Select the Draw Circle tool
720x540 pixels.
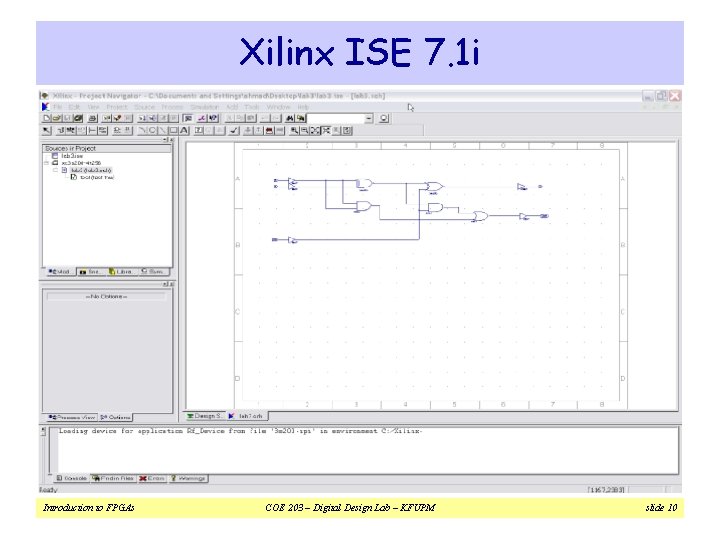(x=152, y=130)
